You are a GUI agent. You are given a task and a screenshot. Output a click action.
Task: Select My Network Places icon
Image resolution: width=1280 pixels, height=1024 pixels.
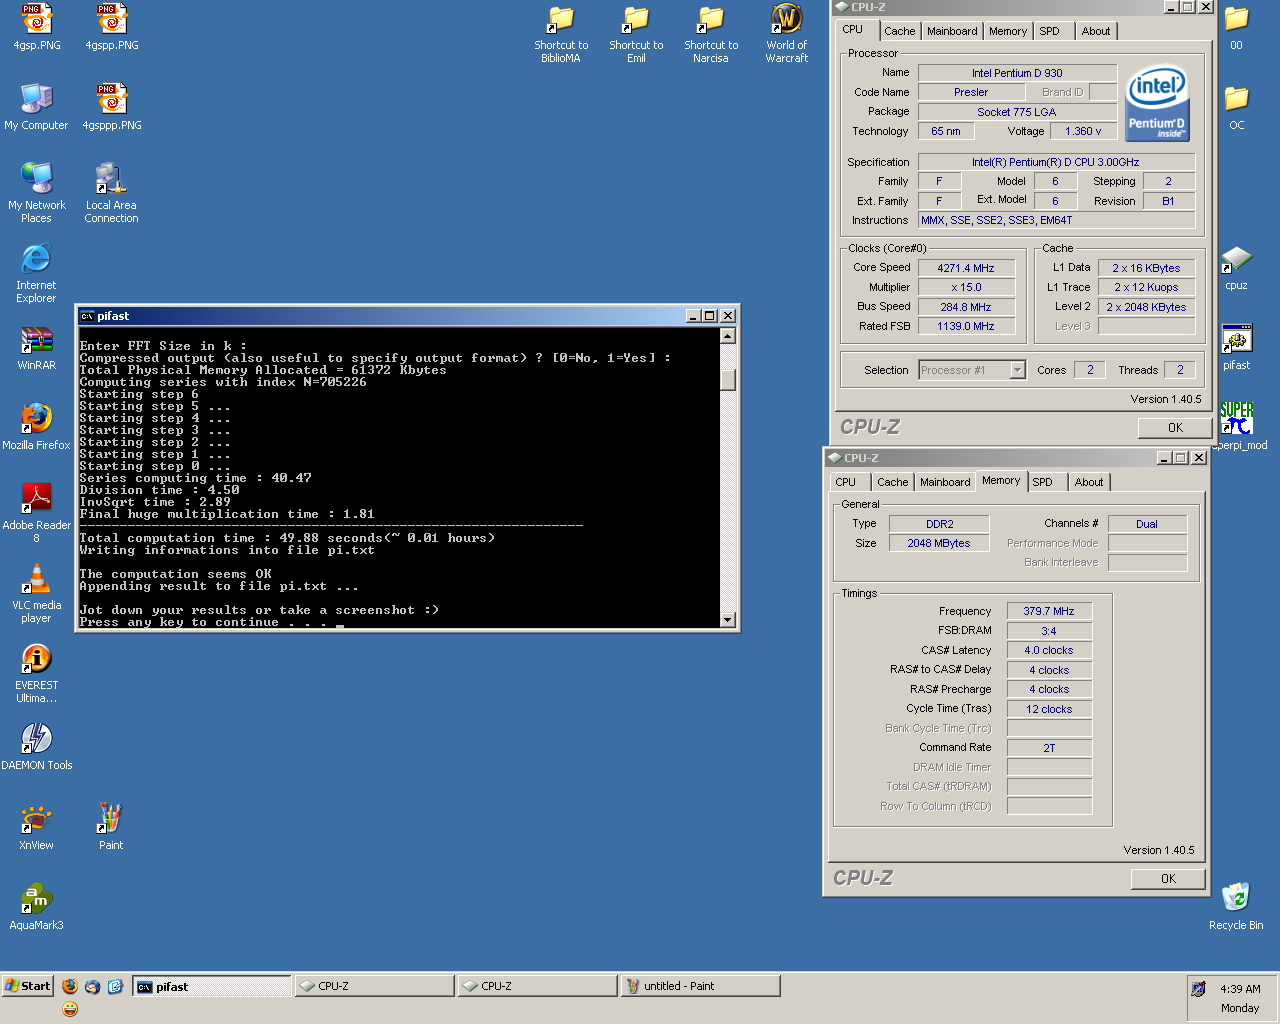(x=36, y=193)
